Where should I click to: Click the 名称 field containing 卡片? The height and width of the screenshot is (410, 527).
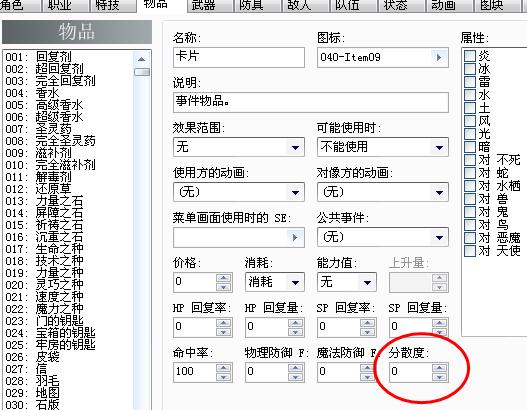[x=239, y=57]
